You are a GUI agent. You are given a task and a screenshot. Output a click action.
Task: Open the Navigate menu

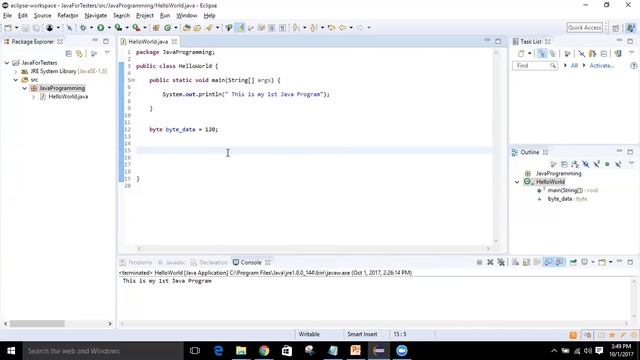(96, 16)
